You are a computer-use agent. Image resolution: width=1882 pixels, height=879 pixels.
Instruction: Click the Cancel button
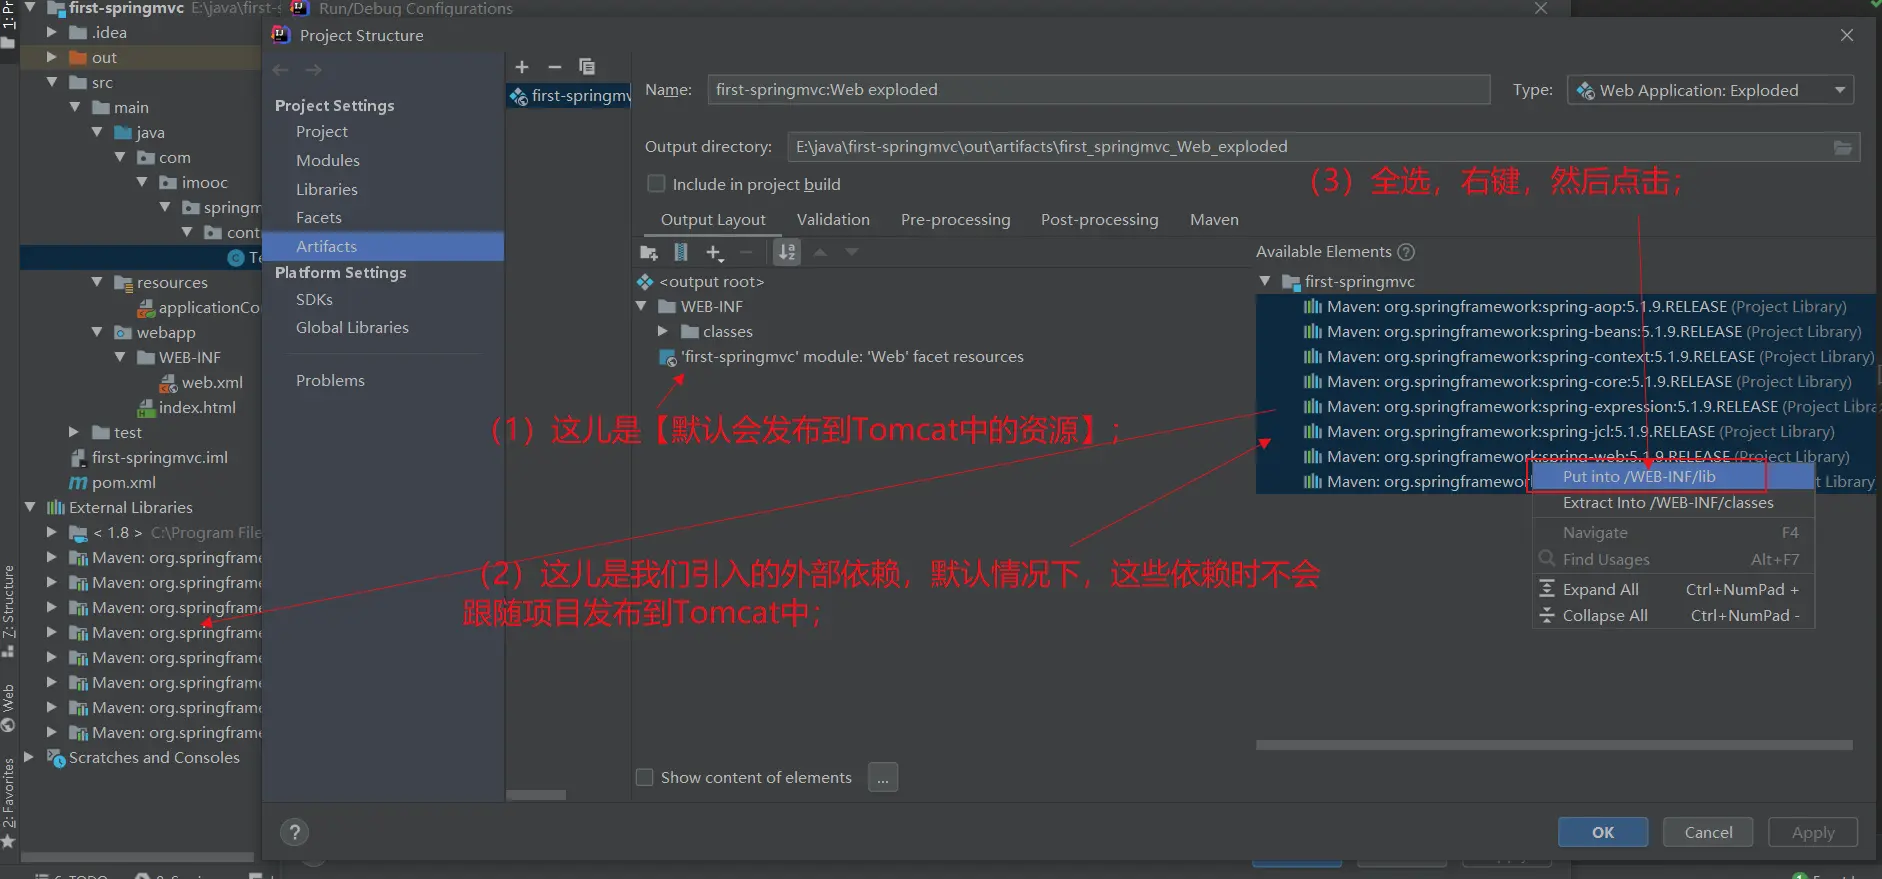point(1708,832)
